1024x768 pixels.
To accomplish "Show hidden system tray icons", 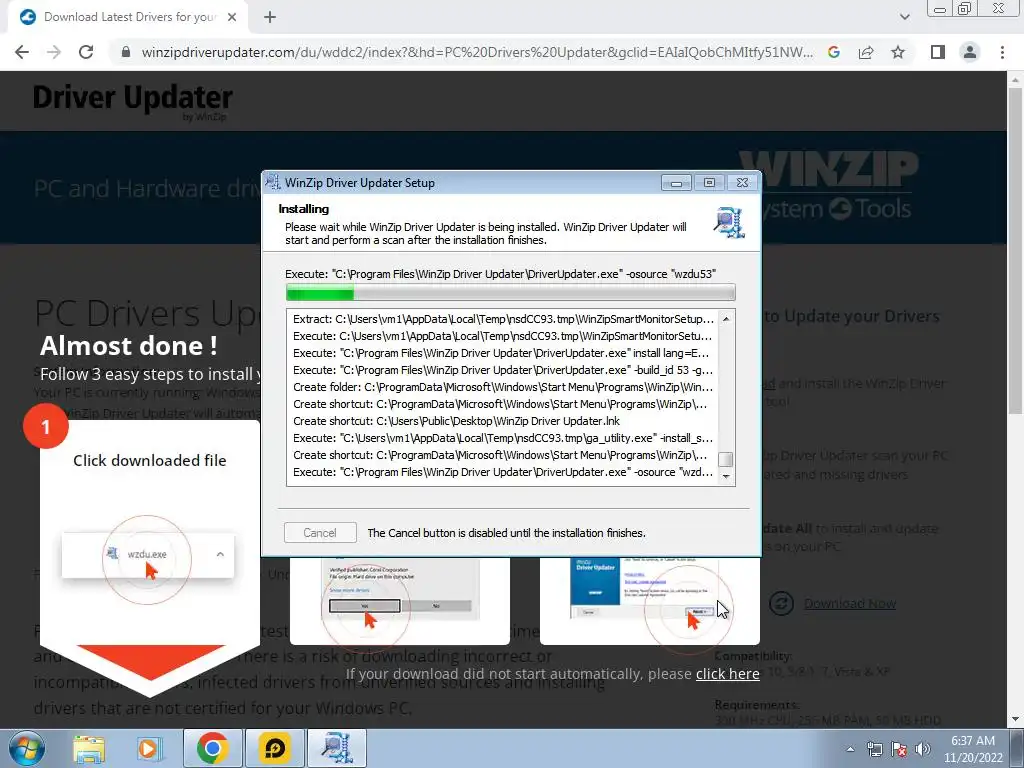I will 850,749.
